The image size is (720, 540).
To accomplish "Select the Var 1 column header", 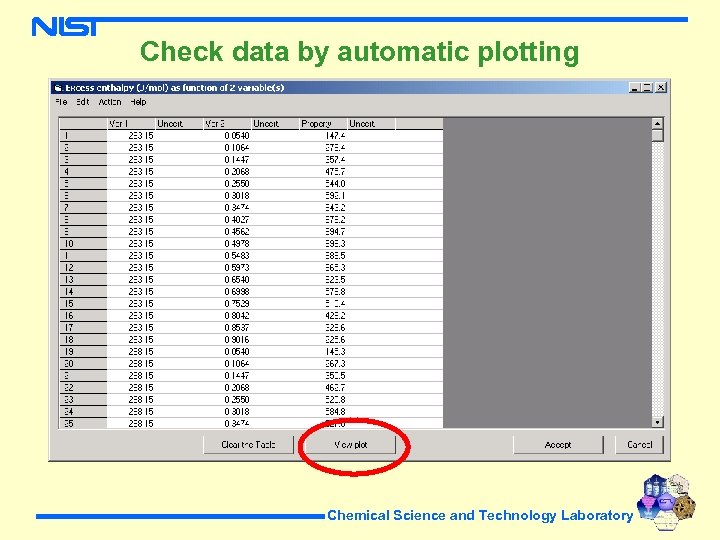I will tap(131, 124).
